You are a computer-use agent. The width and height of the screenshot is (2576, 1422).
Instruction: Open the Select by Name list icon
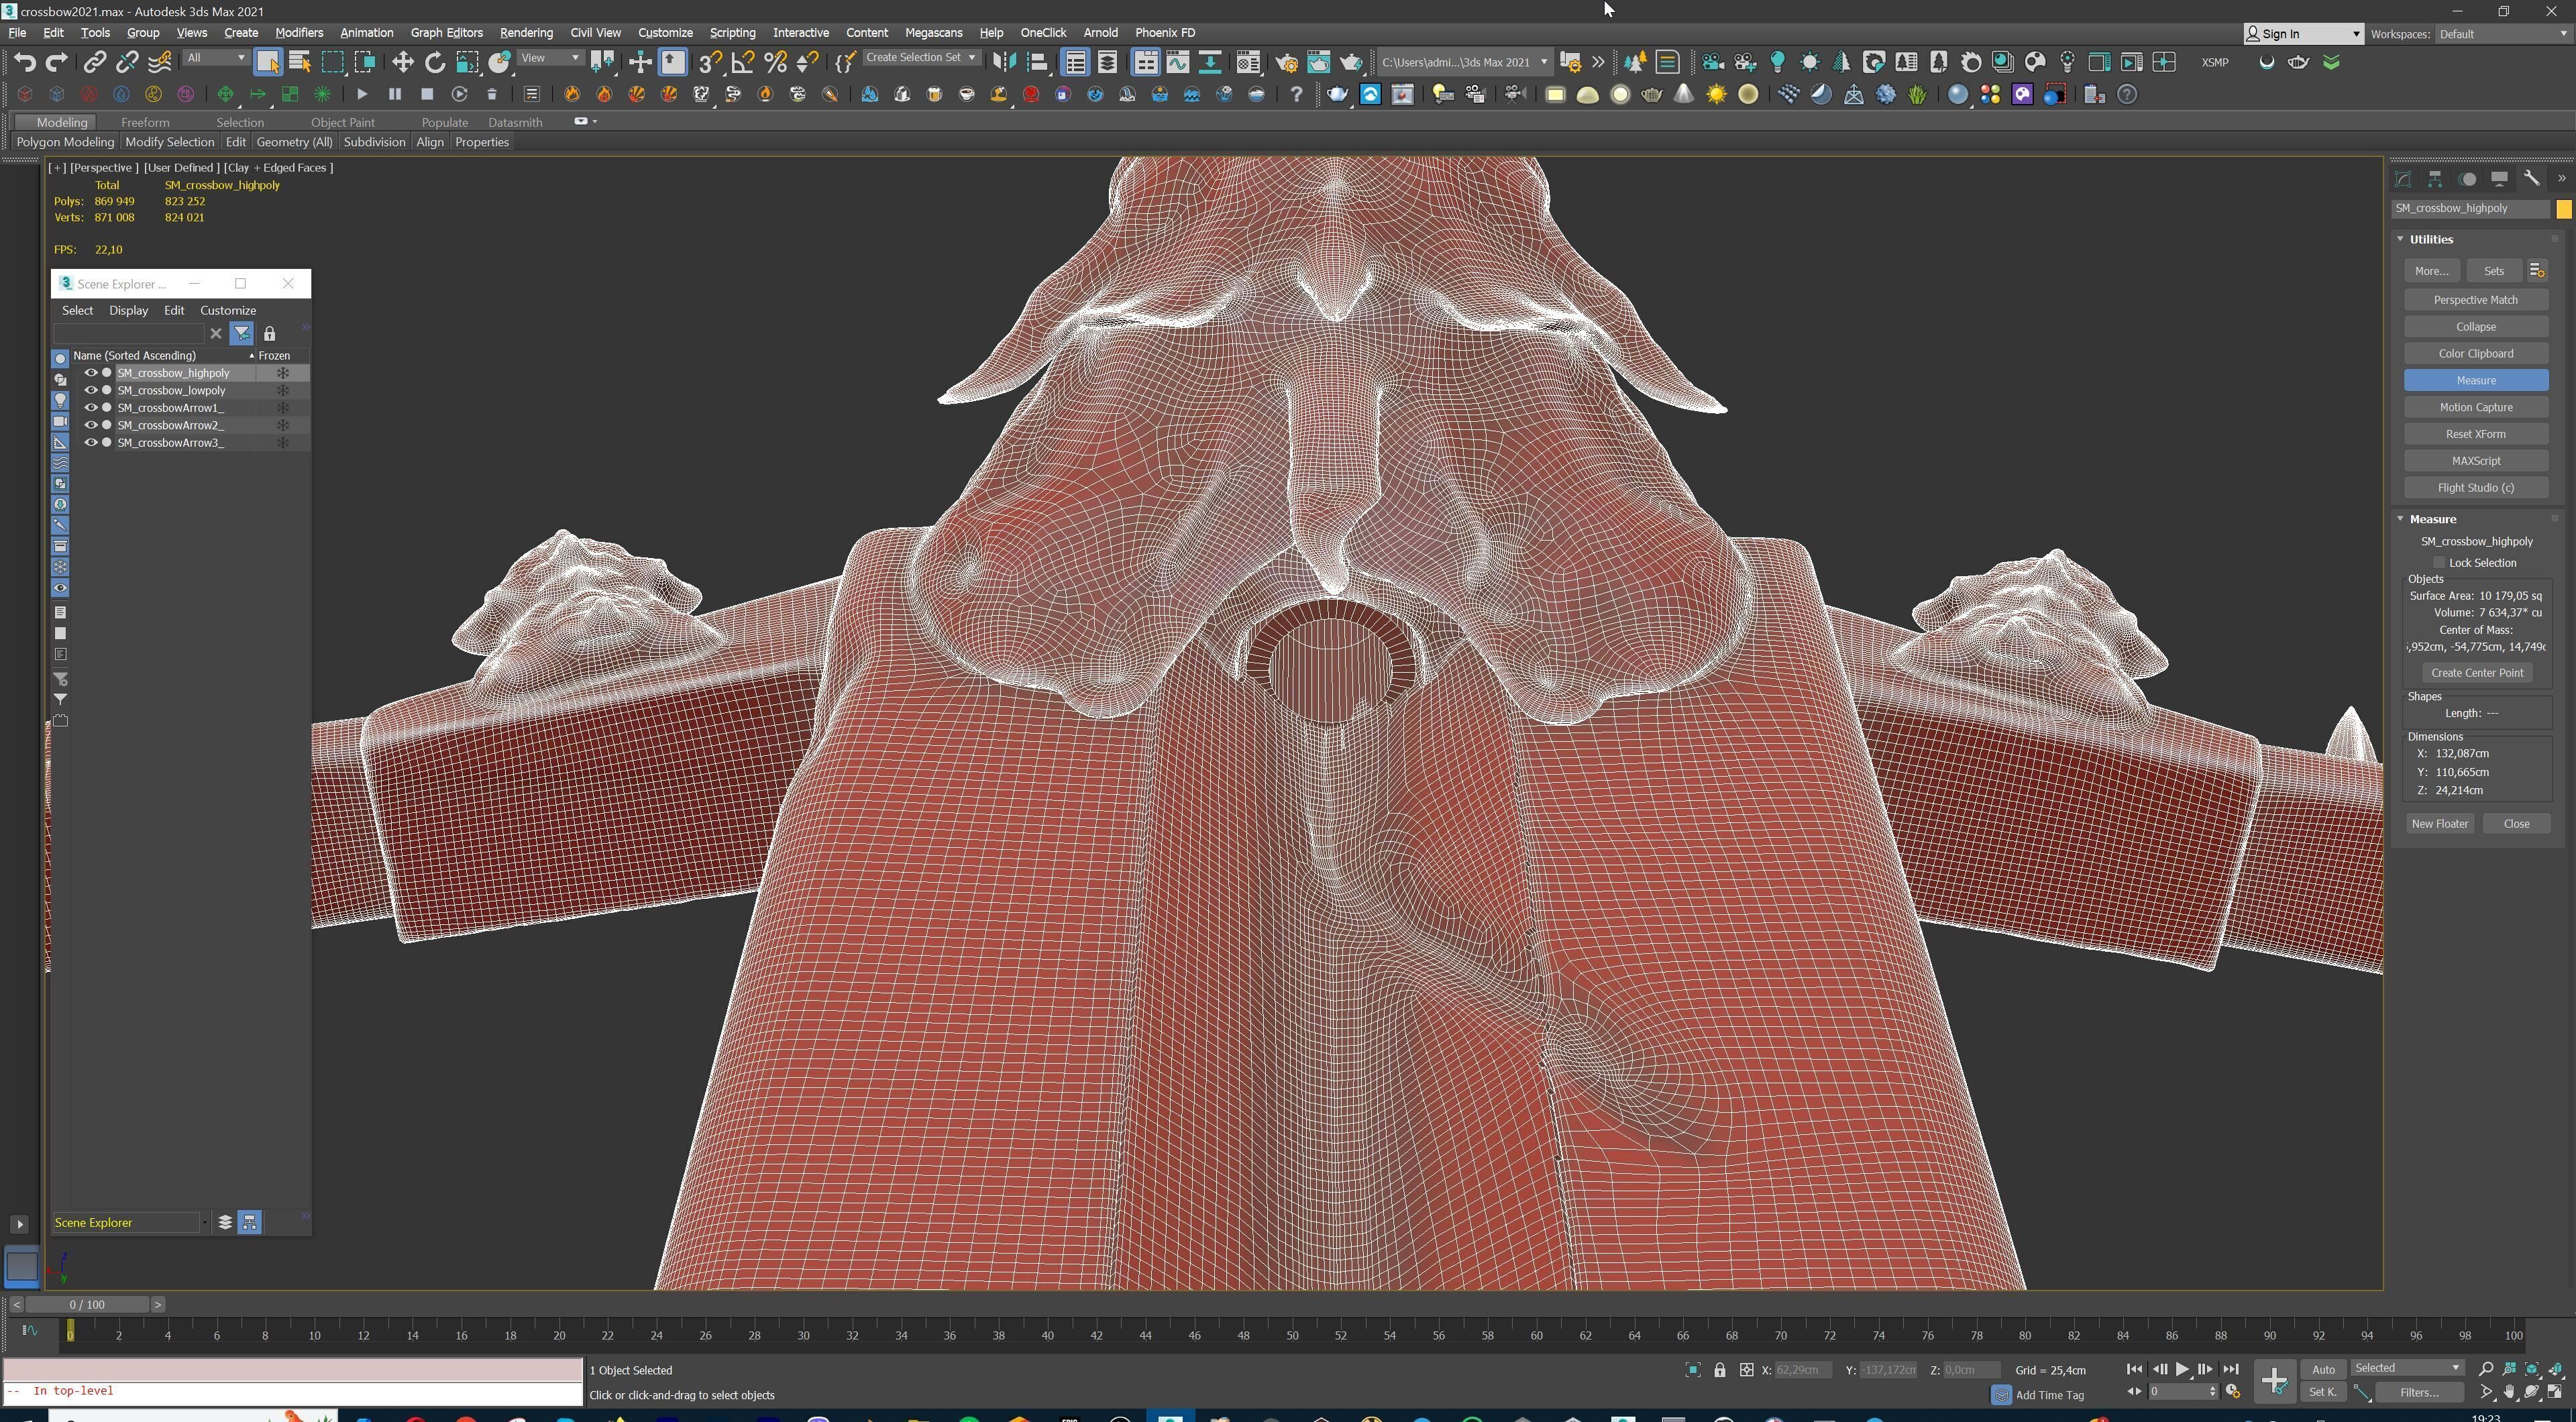pyautogui.click(x=299, y=62)
